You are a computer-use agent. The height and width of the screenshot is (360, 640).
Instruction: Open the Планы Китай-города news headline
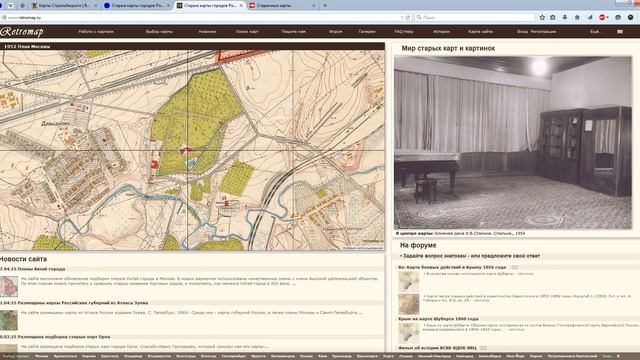coord(33,269)
